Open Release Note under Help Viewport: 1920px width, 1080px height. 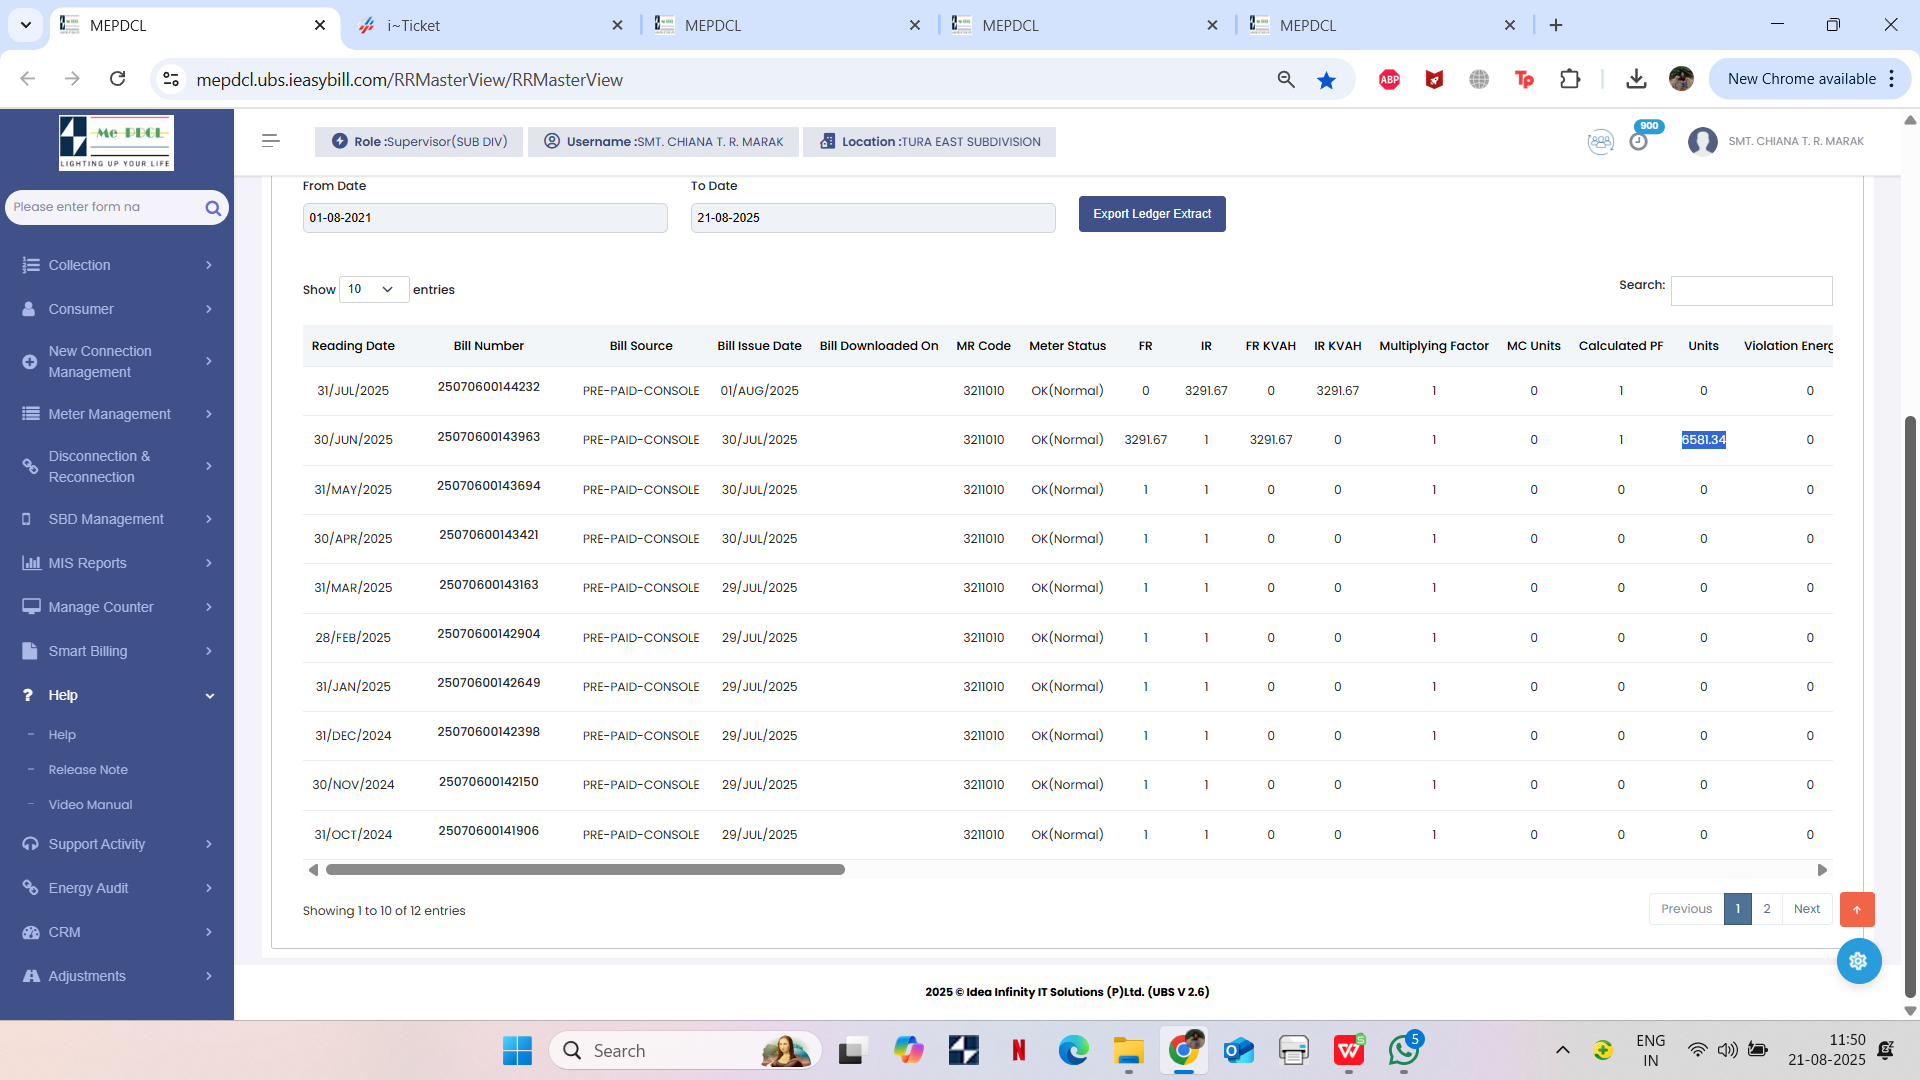click(x=88, y=770)
